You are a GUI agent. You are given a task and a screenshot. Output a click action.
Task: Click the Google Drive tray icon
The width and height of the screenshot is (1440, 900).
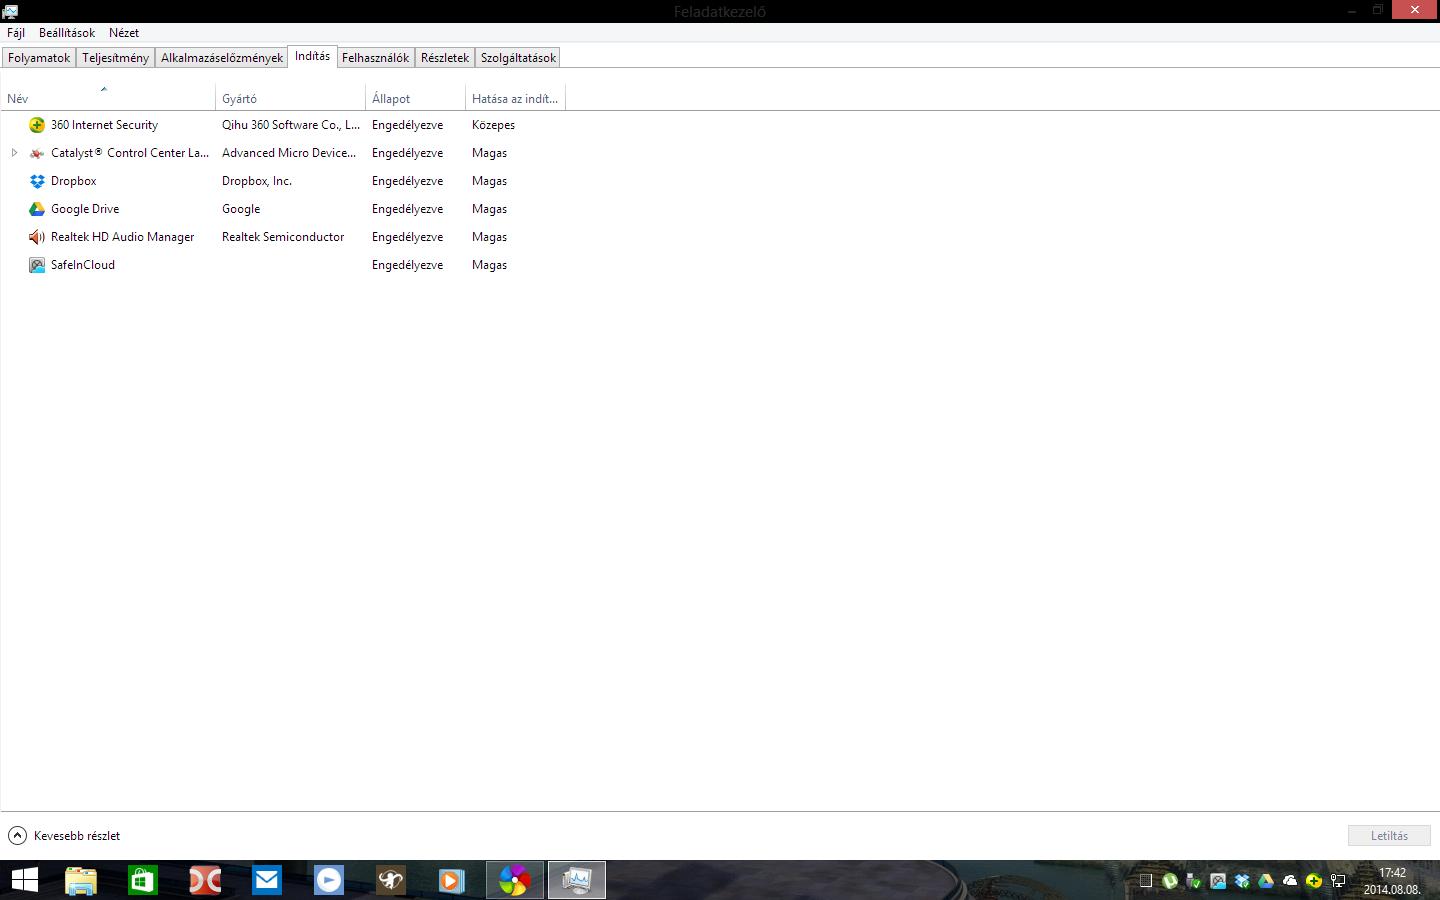[1266, 881]
